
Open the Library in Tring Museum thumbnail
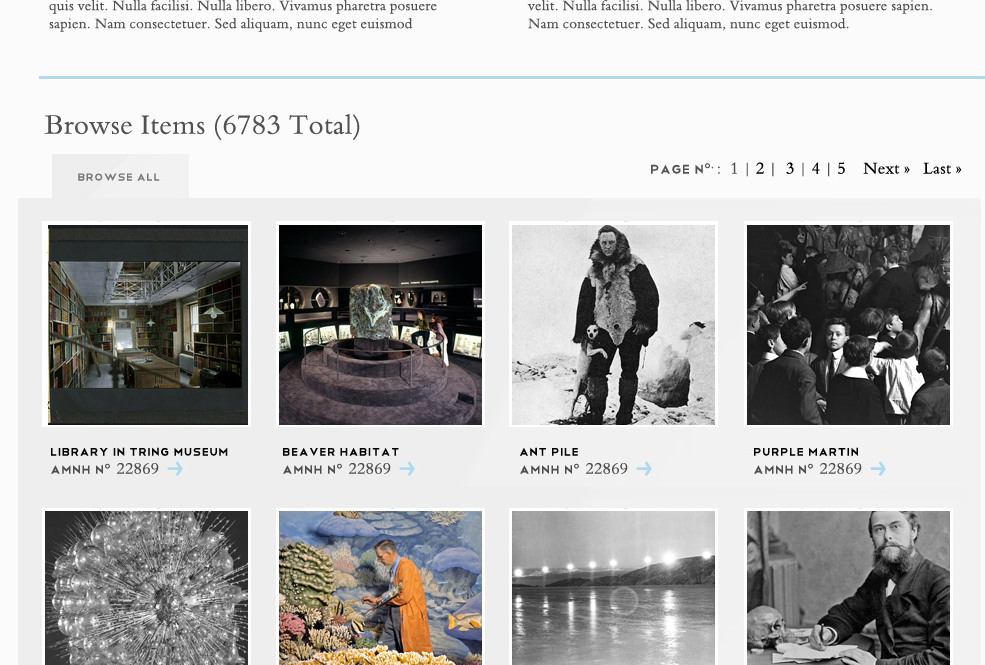(146, 324)
